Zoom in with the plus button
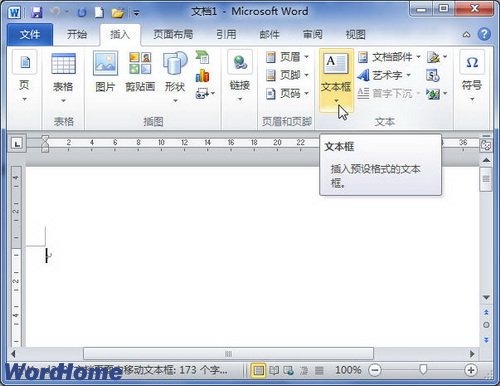500x386 pixels. pyautogui.click(x=471, y=370)
